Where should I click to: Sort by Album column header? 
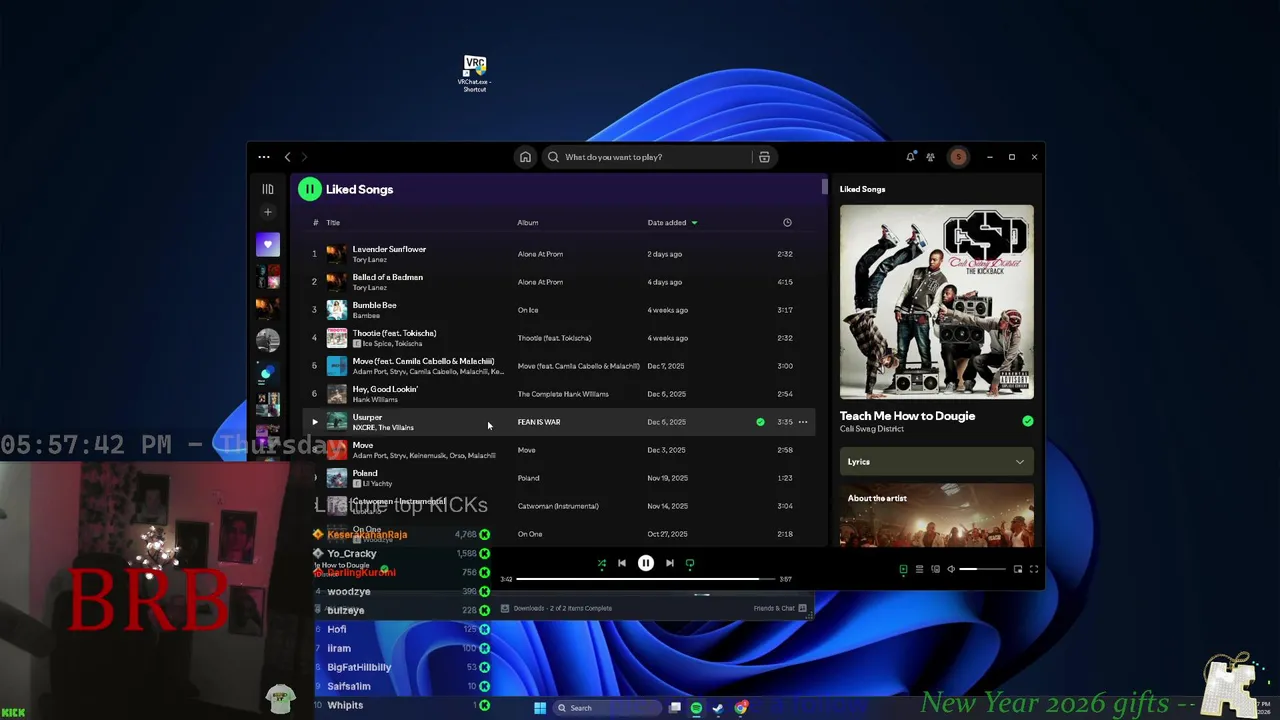point(528,223)
